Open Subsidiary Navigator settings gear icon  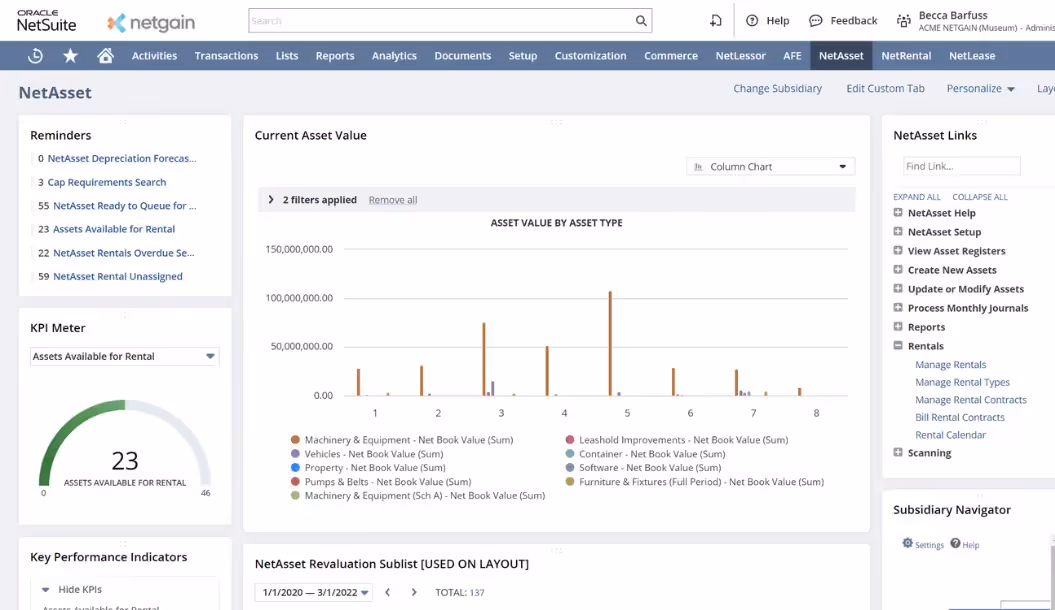point(907,543)
